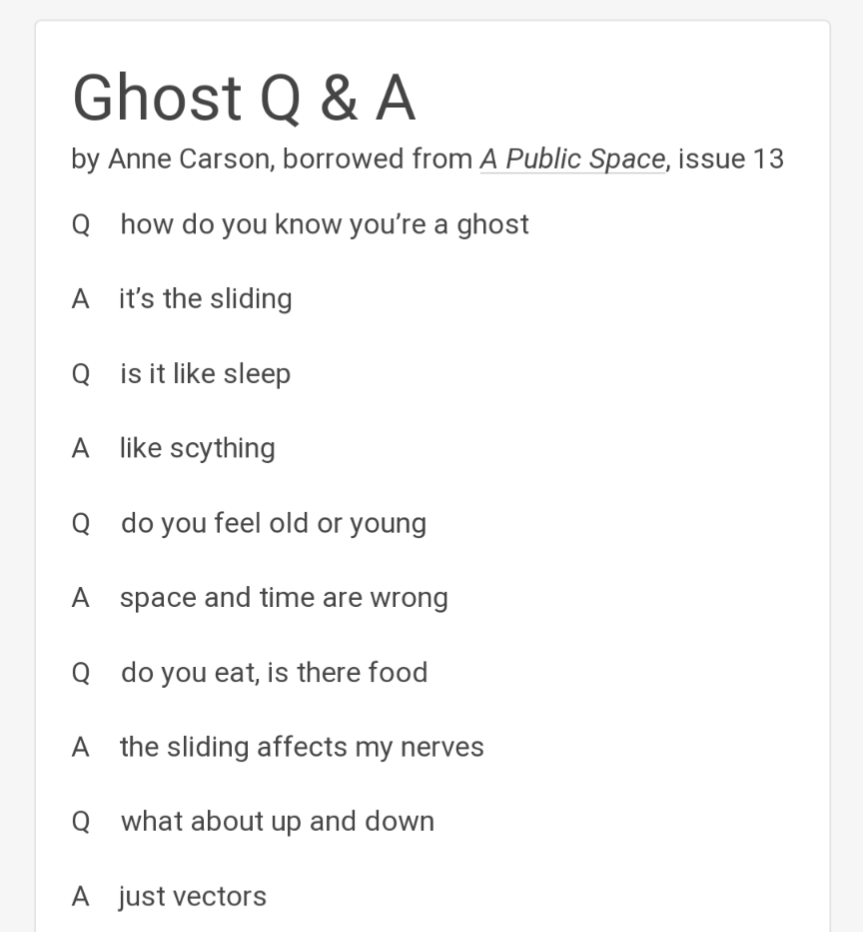The image size is (863, 932).
Task: Click the answer "space and time are wrong"
Action: click(283, 598)
